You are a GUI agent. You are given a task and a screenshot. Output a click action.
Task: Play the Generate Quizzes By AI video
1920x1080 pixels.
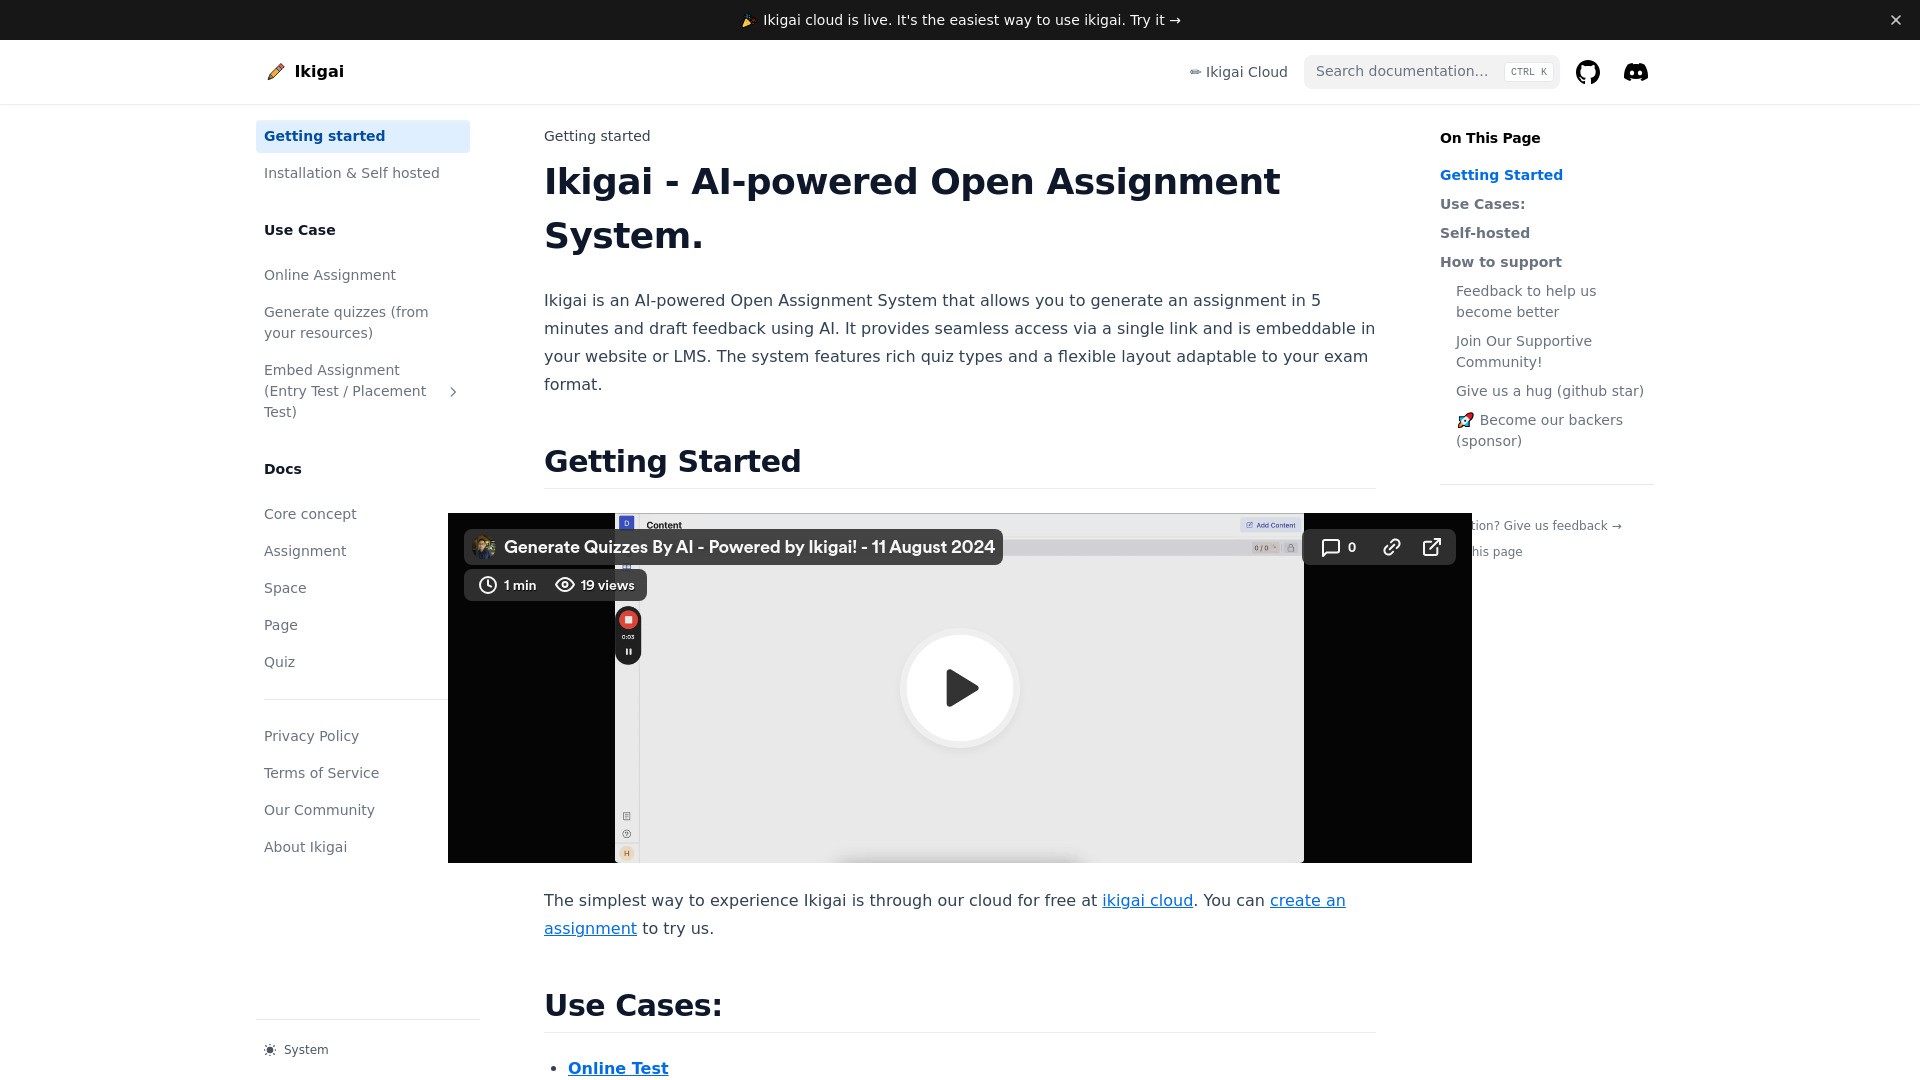coord(959,688)
